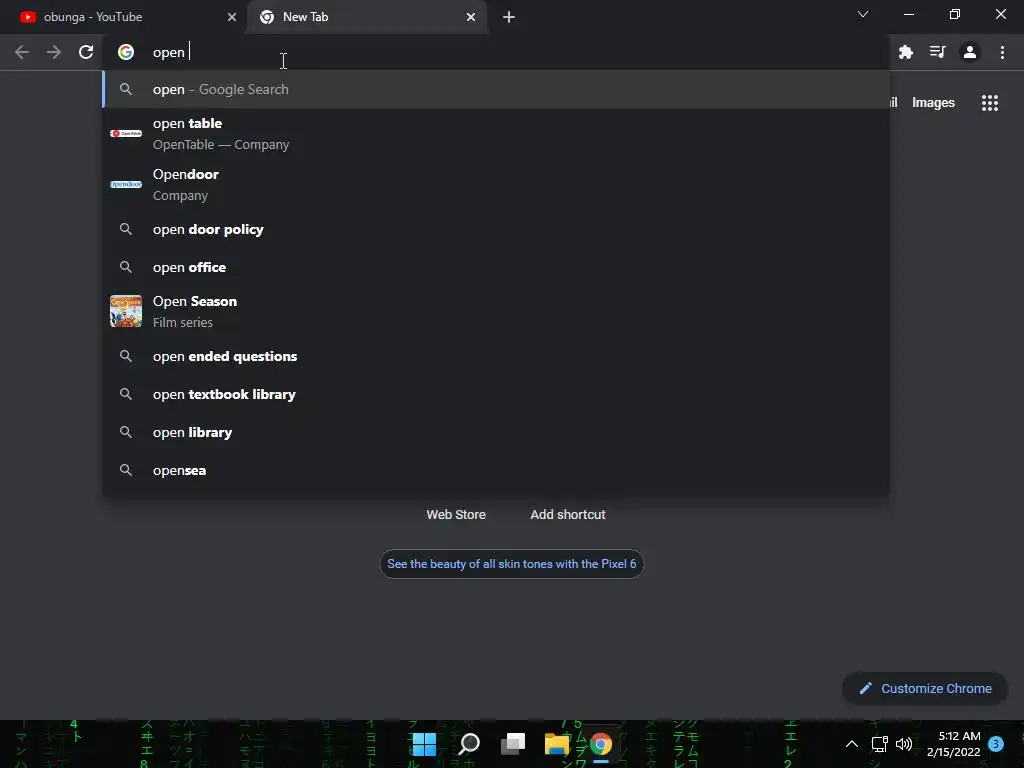Image resolution: width=1024 pixels, height=768 pixels.
Task: Click Add shortcut
Action: pos(568,515)
